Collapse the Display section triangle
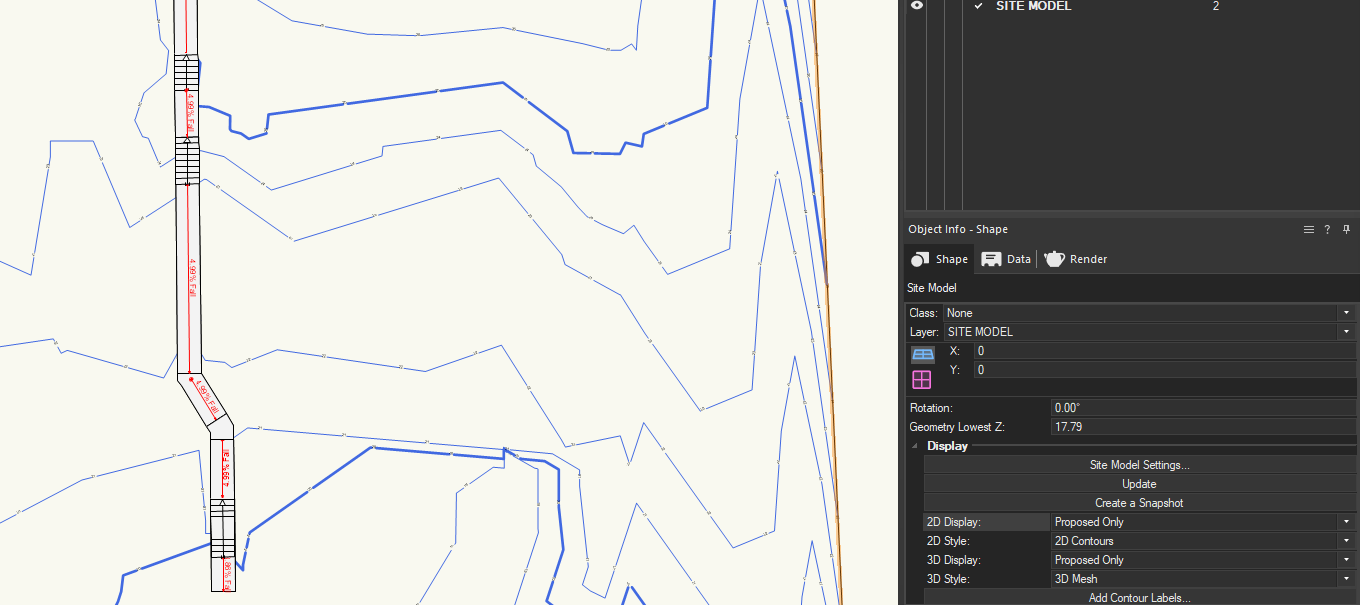Image resolution: width=1360 pixels, height=605 pixels. 915,446
